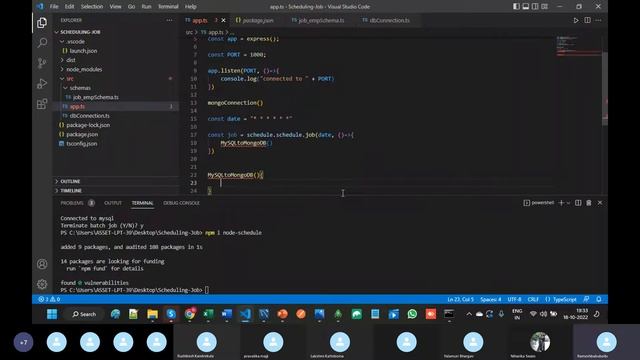Open package-lock.json in the explorer
Screen dimensions: 640x360
tap(116, 125)
